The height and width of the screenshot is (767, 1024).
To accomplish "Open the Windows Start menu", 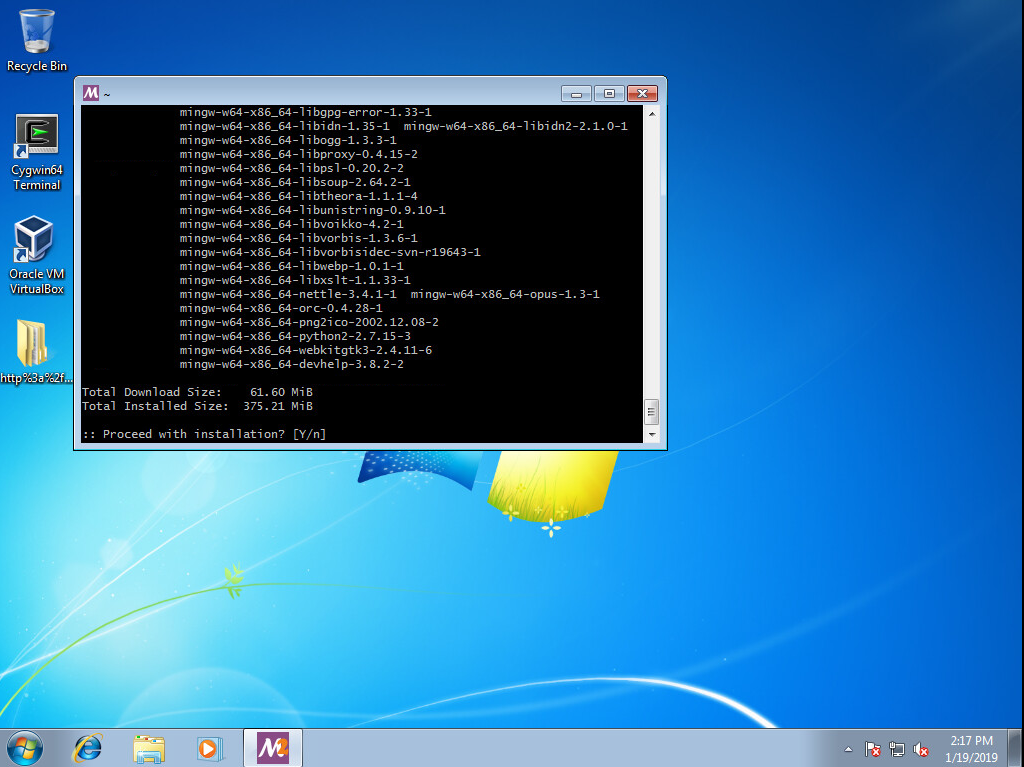I will 25,747.
